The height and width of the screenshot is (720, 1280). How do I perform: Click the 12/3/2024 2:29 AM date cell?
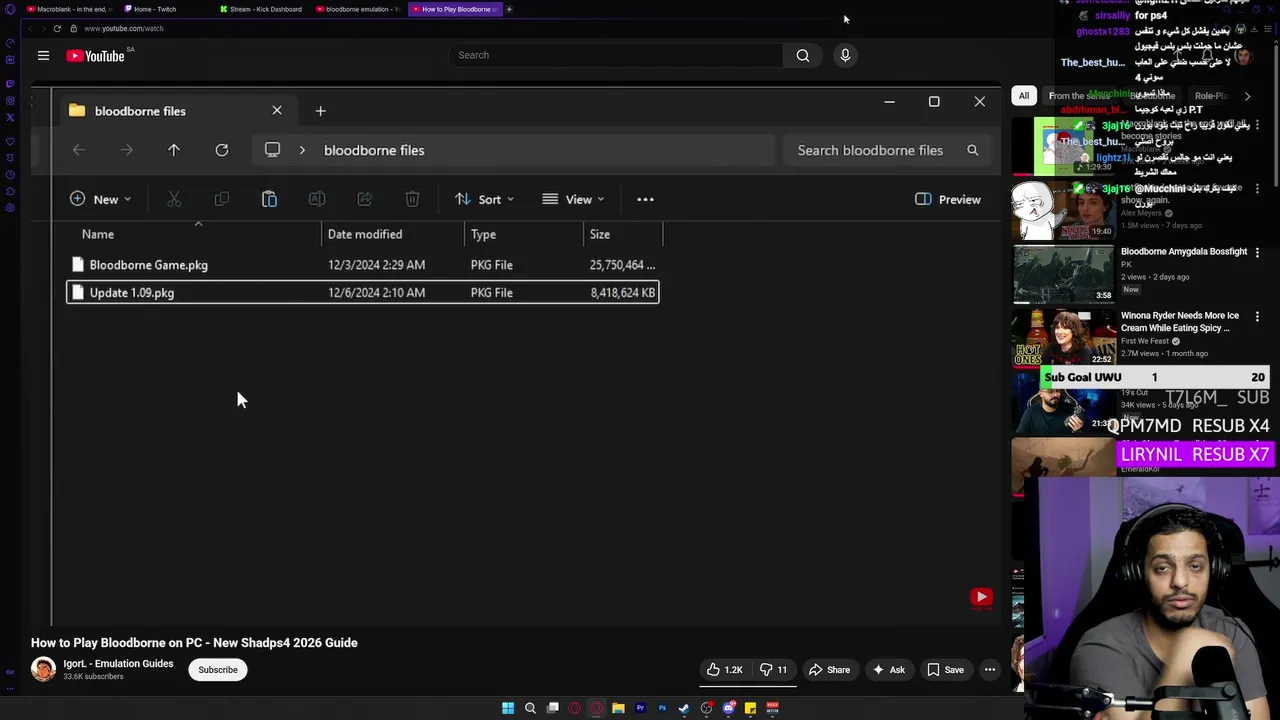pyautogui.click(x=376, y=265)
